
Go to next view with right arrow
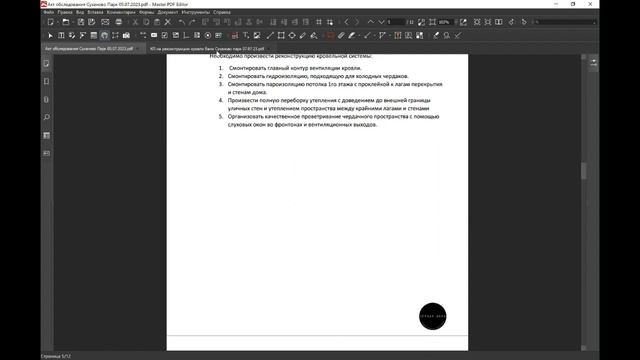point(357,22)
